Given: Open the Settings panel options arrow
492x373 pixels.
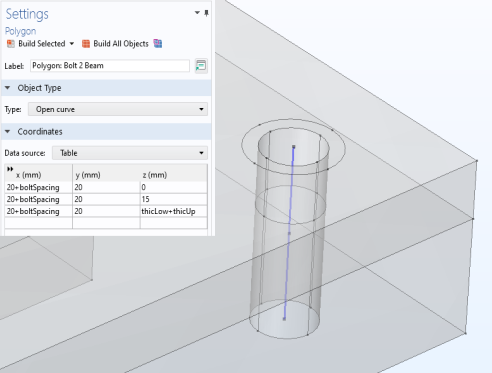Looking at the screenshot, I should coord(197,13).
